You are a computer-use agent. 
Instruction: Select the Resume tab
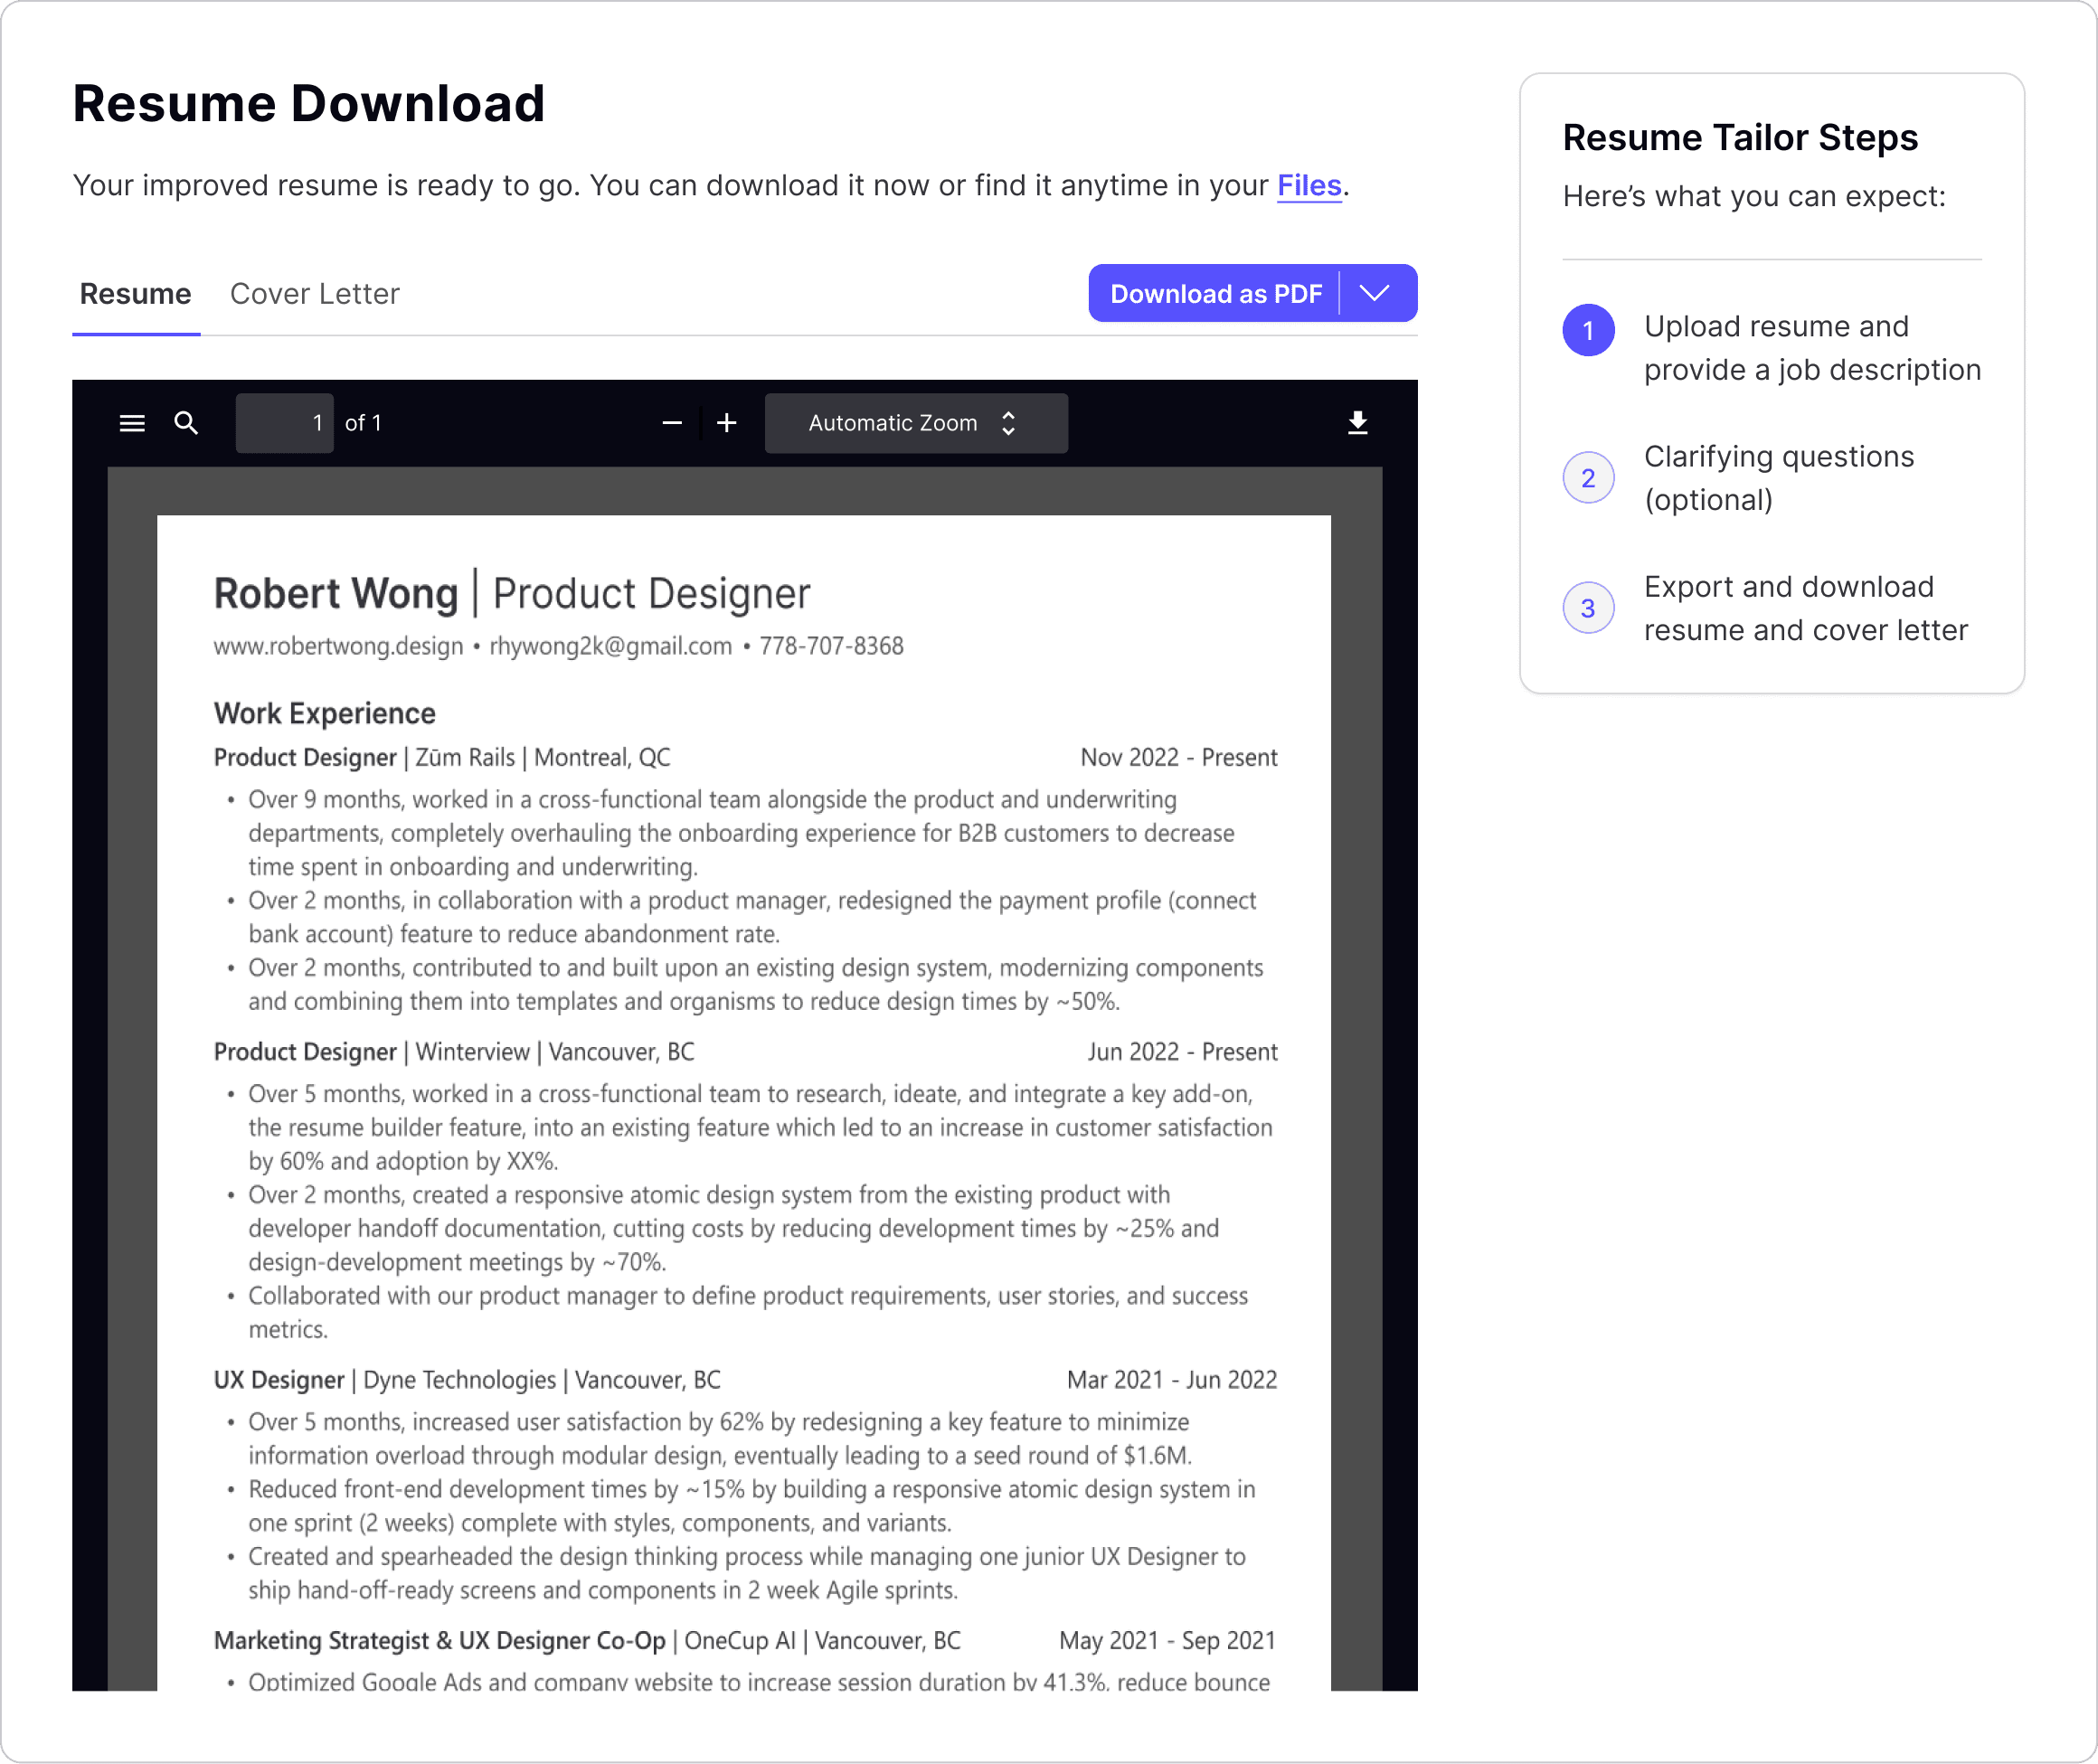click(x=135, y=293)
